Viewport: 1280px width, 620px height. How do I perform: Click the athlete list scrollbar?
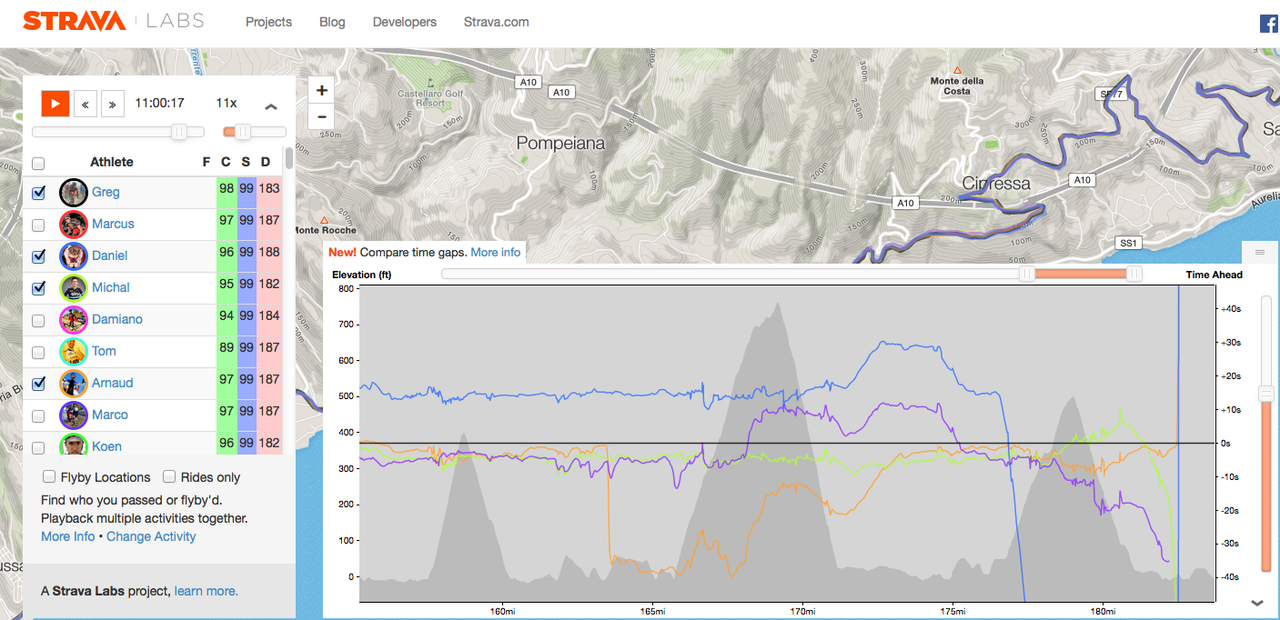click(289, 158)
